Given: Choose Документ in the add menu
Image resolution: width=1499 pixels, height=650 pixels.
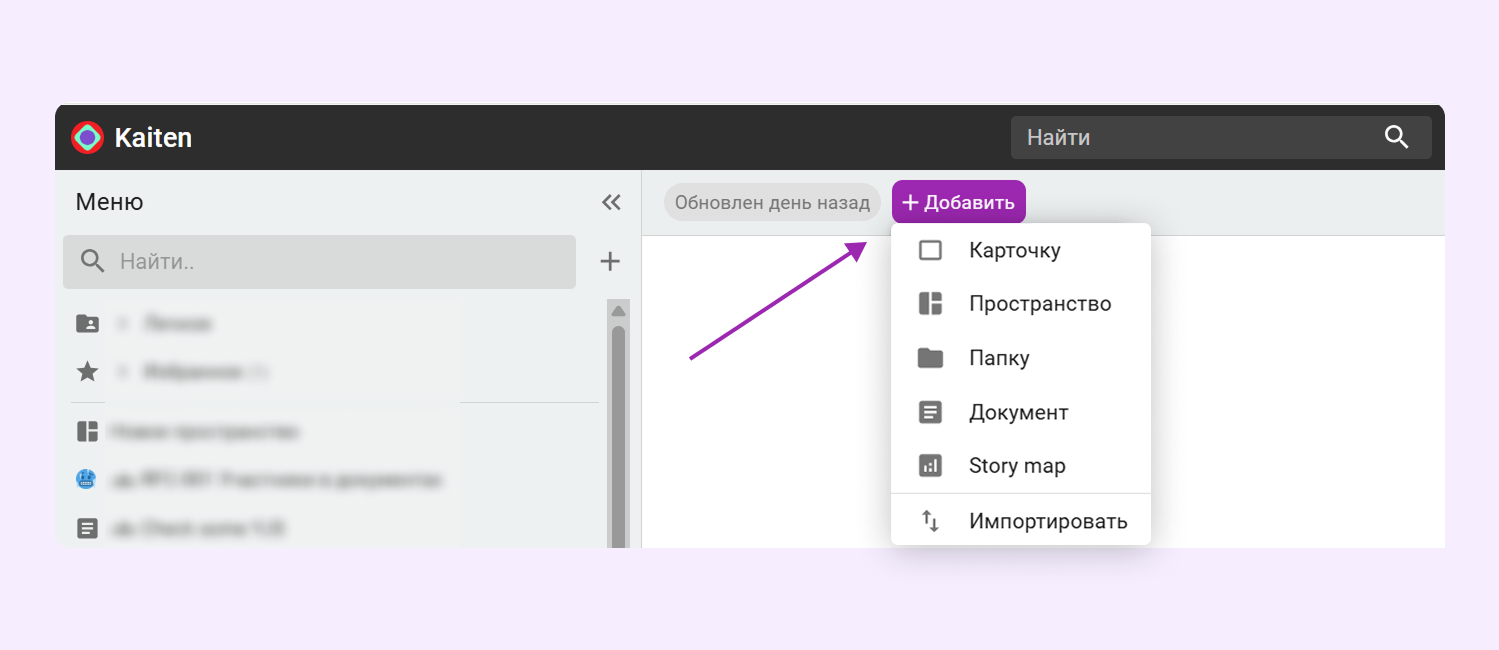Looking at the screenshot, I should click(1018, 412).
